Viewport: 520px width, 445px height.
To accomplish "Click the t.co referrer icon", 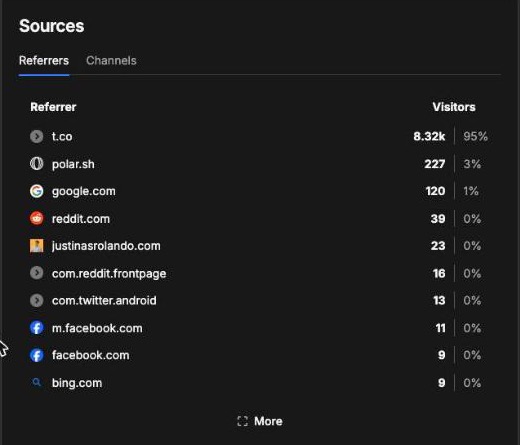I will [37, 136].
